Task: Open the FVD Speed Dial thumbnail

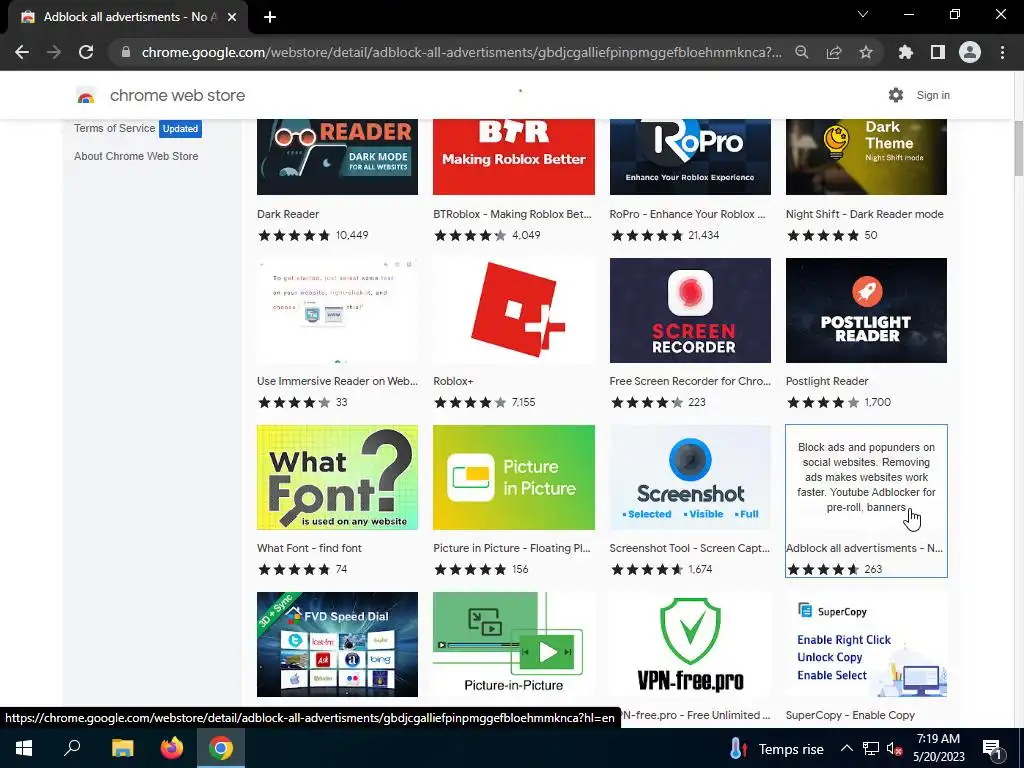Action: 337,645
